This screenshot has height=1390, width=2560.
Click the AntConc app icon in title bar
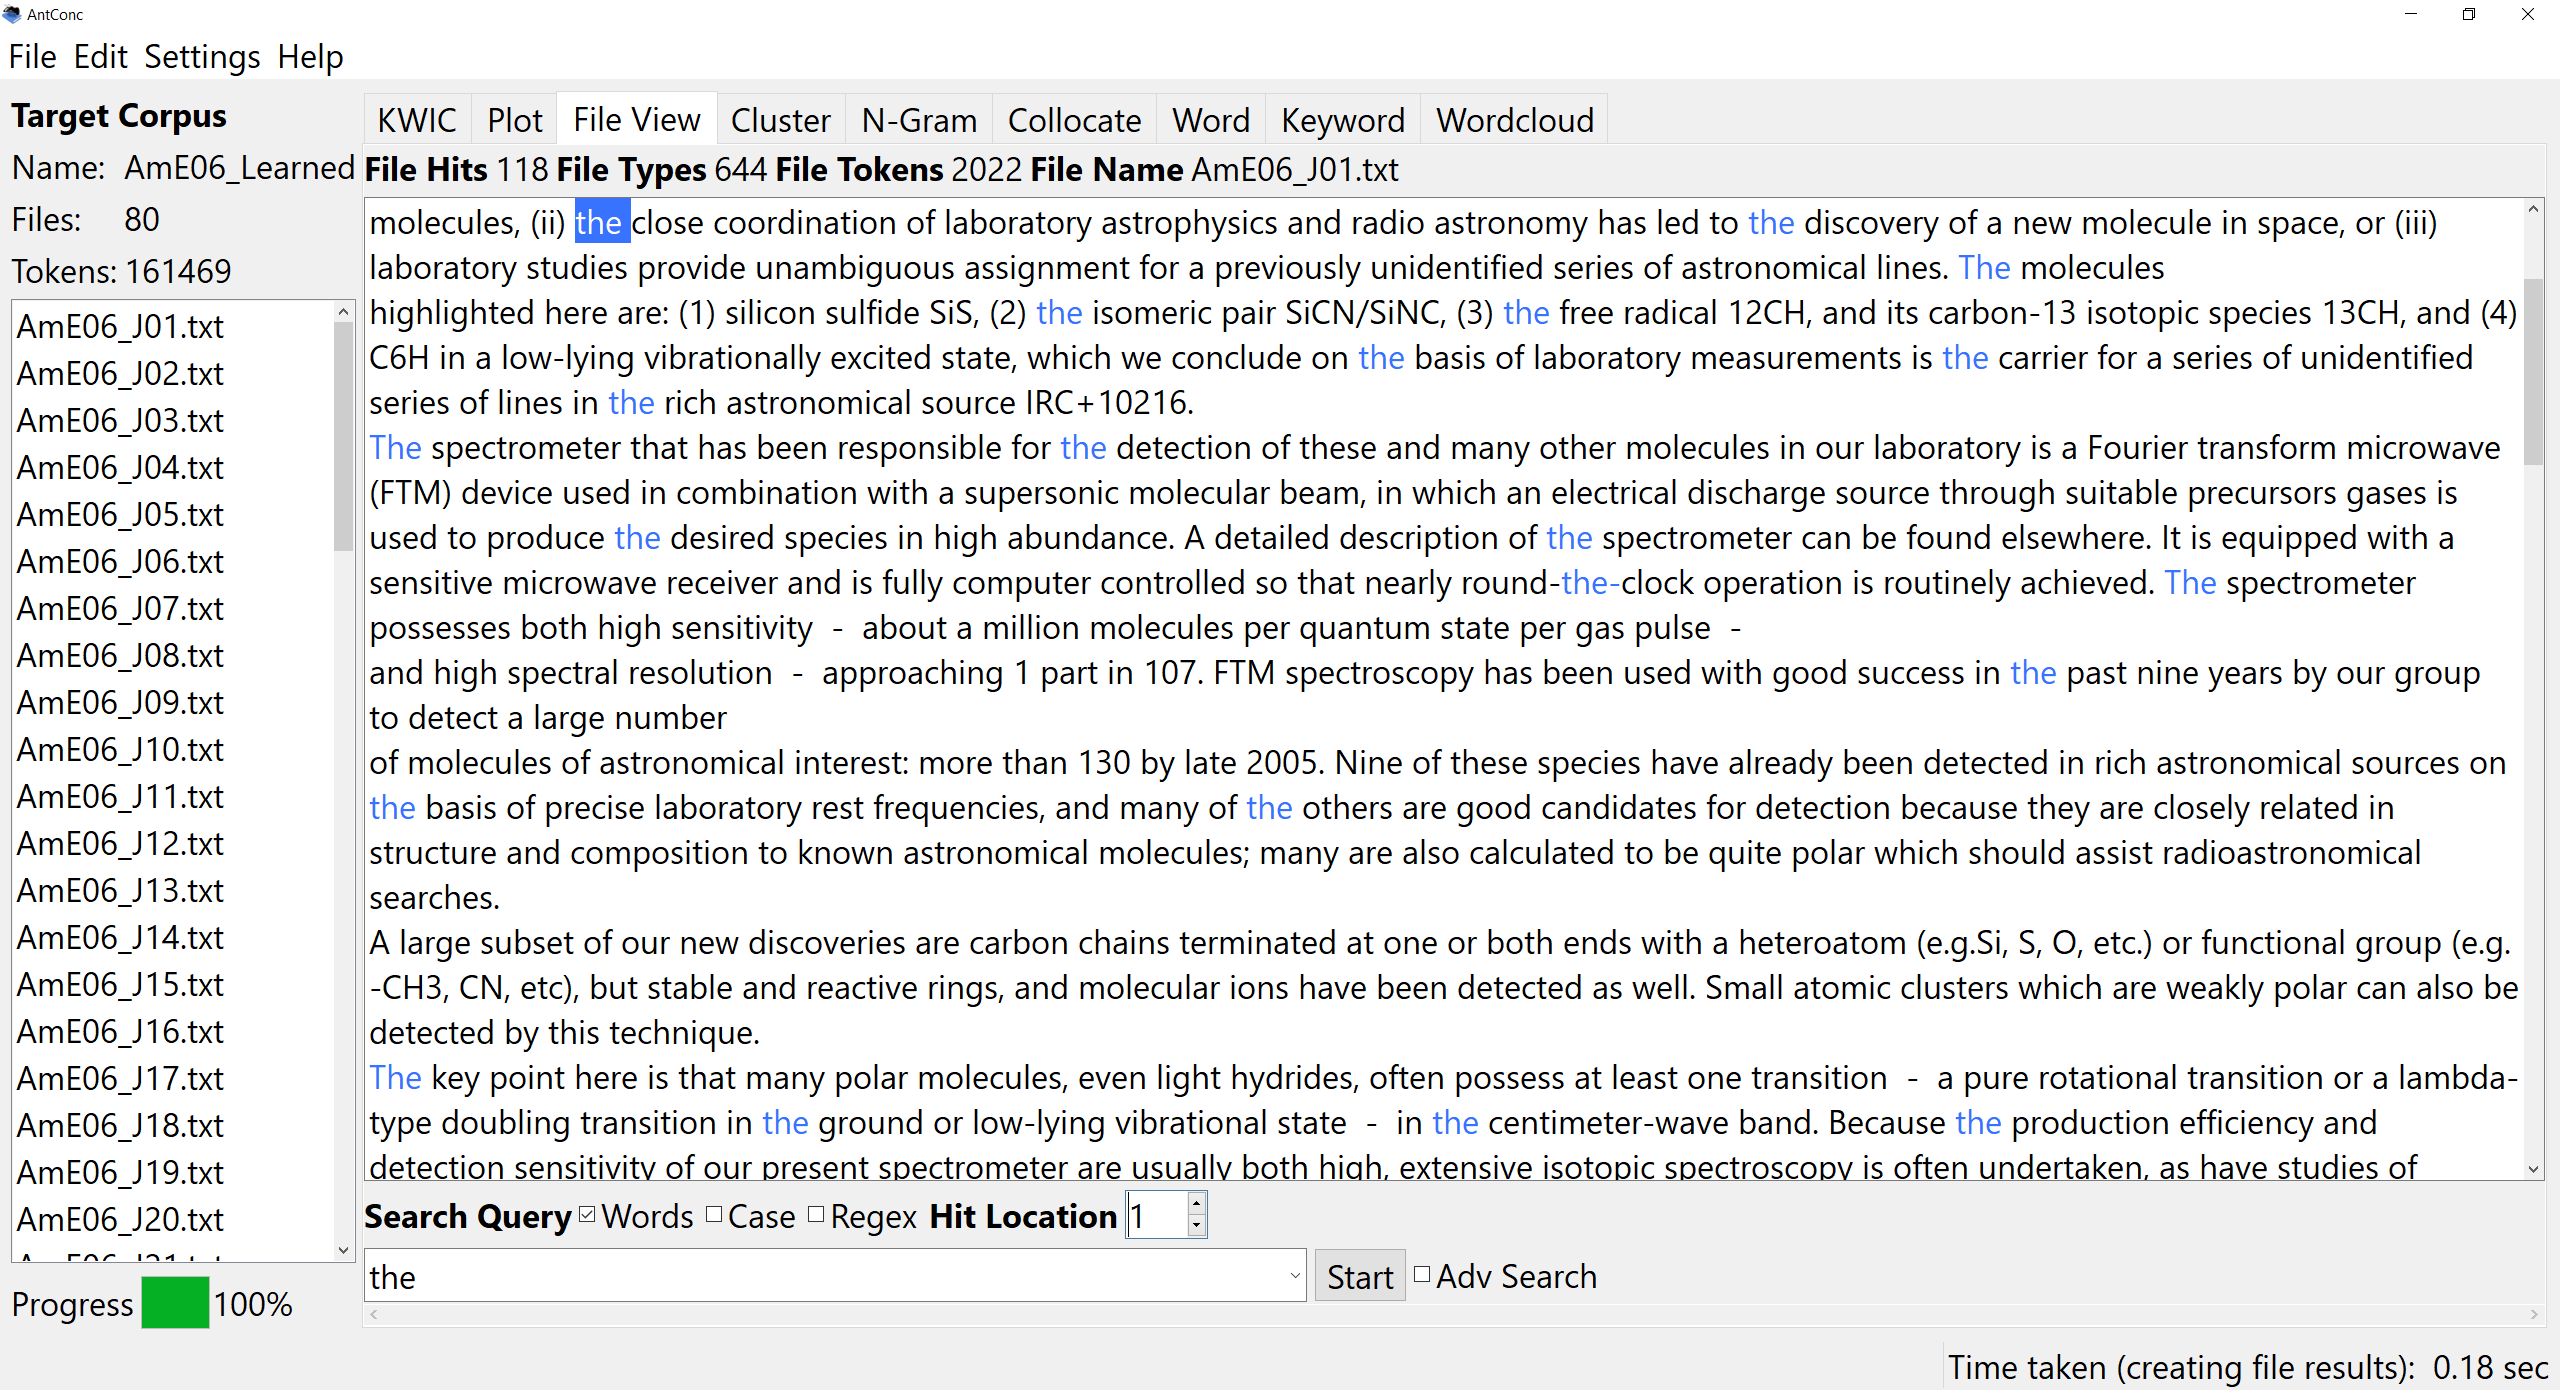12,14
